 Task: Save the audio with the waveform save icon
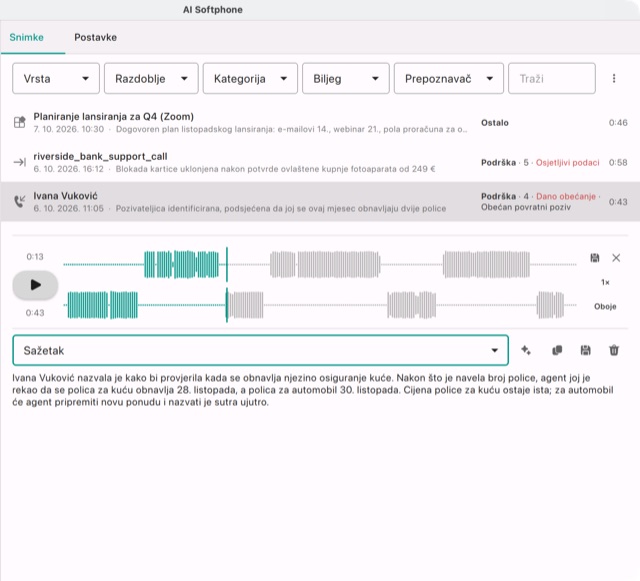click(595, 258)
